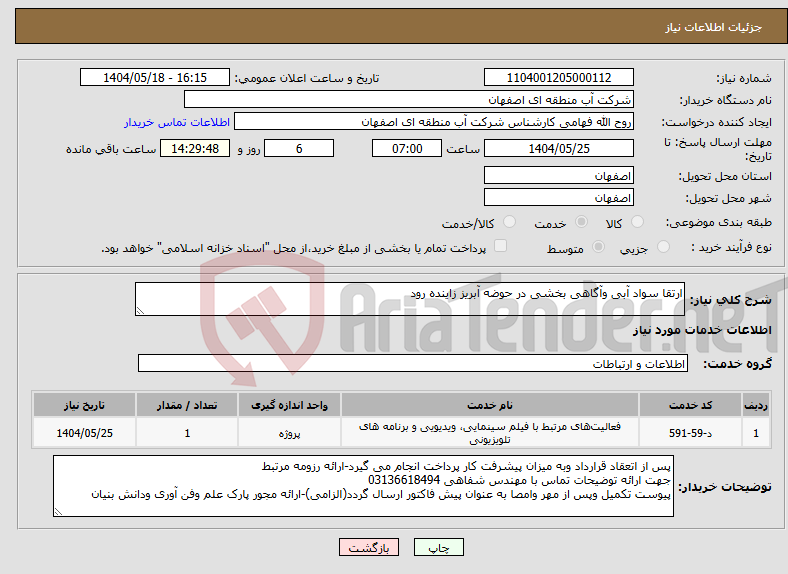Click the شرح کلی نیاز description textarea

pyautogui.click(x=410, y=299)
